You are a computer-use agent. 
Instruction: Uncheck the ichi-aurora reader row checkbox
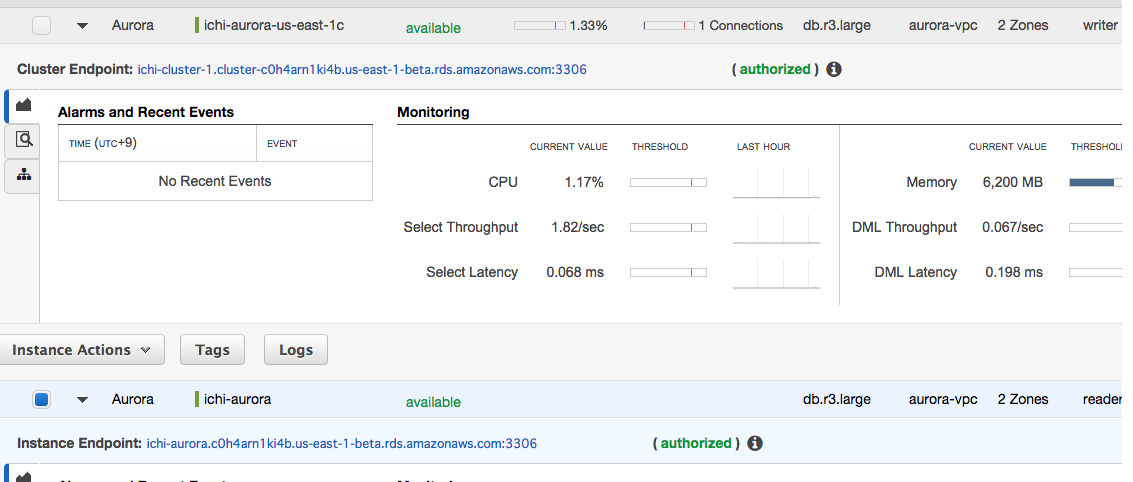coord(41,400)
